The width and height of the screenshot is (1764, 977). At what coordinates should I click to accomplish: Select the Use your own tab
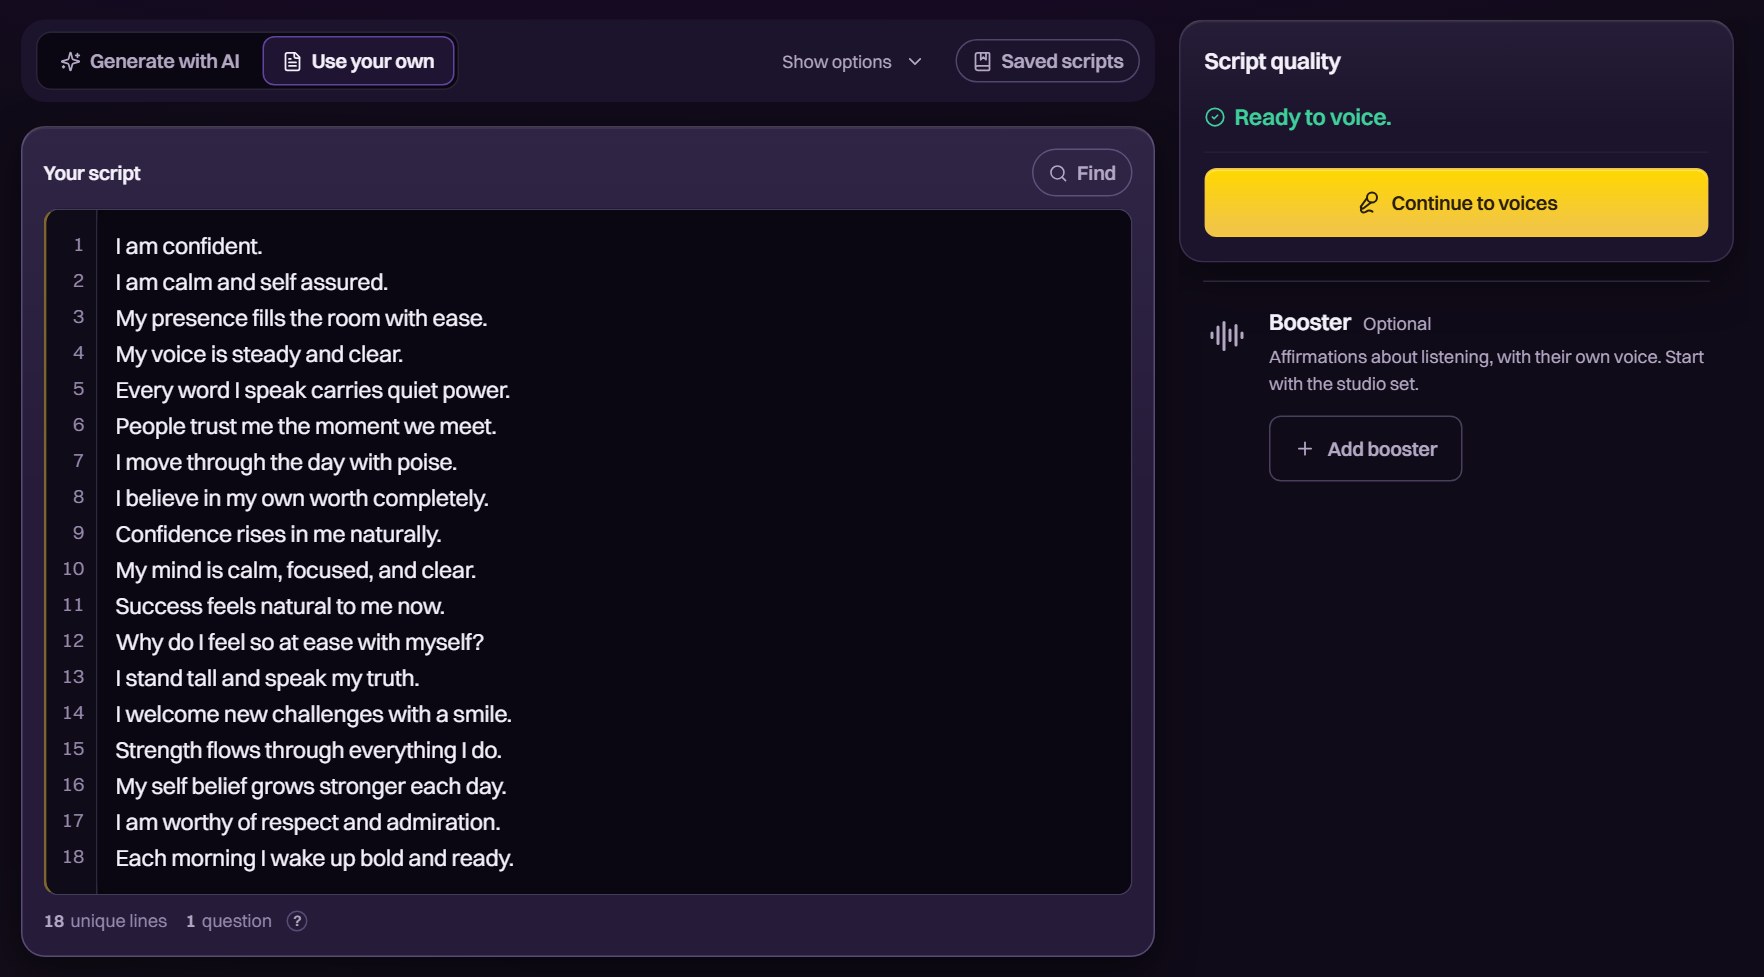pyautogui.click(x=359, y=61)
